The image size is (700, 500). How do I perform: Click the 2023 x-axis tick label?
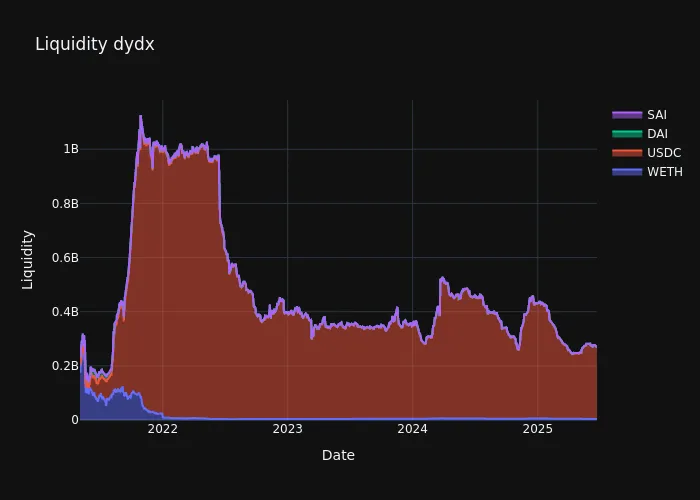point(288,429)
